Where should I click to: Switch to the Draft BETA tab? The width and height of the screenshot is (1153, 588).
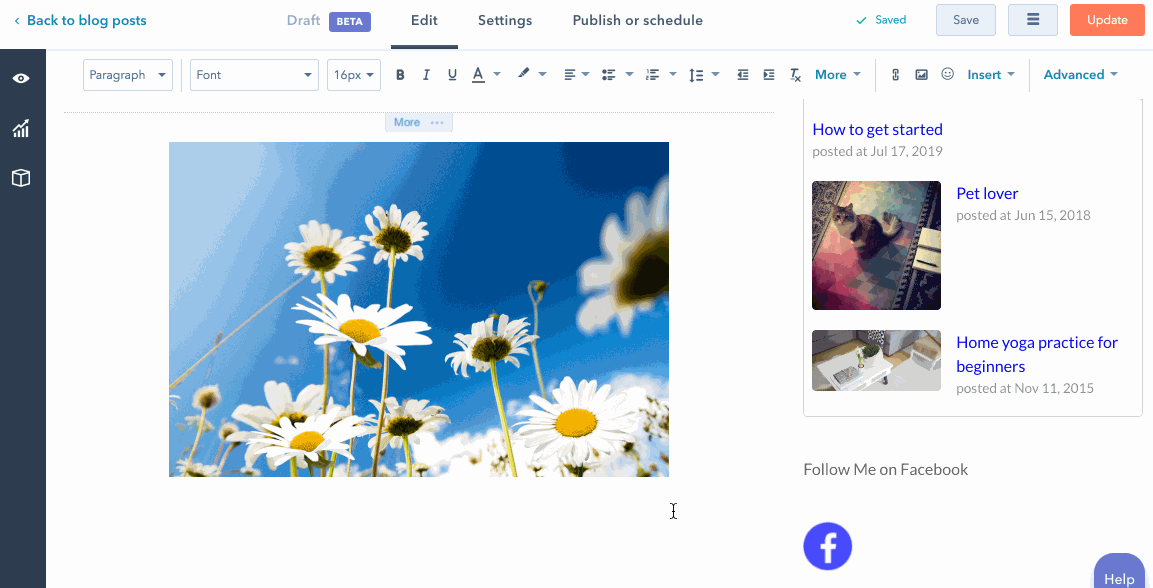[x=329, y=21]
